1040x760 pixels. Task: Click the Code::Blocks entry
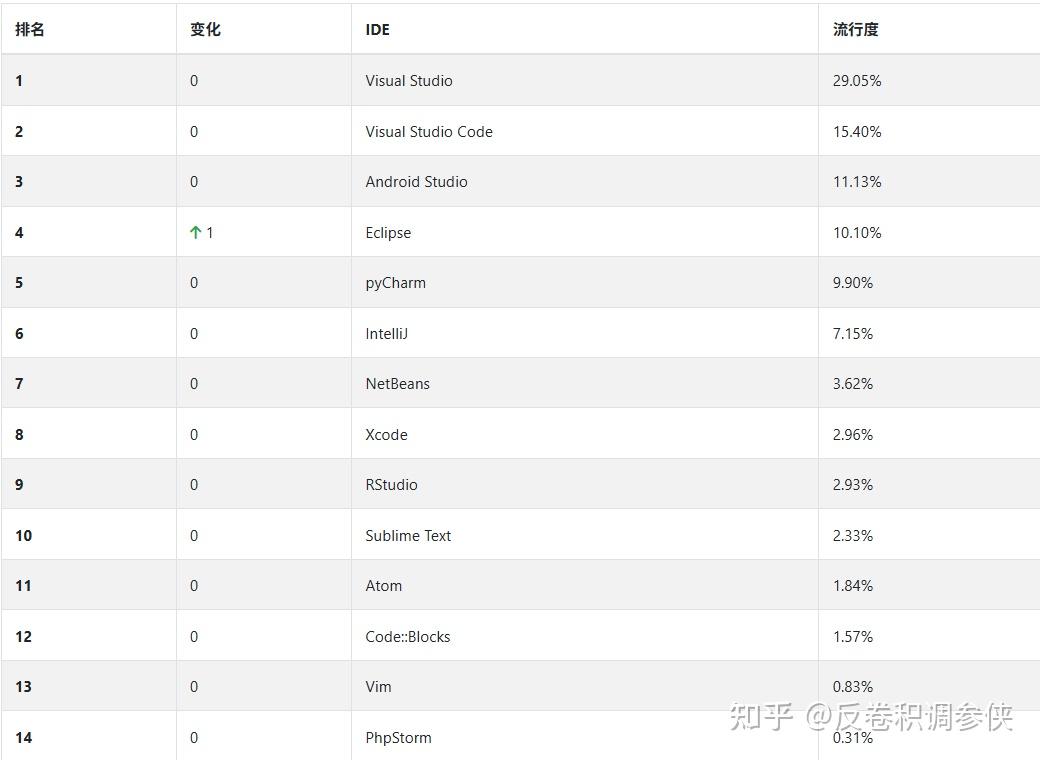click(x=407, y=637)
